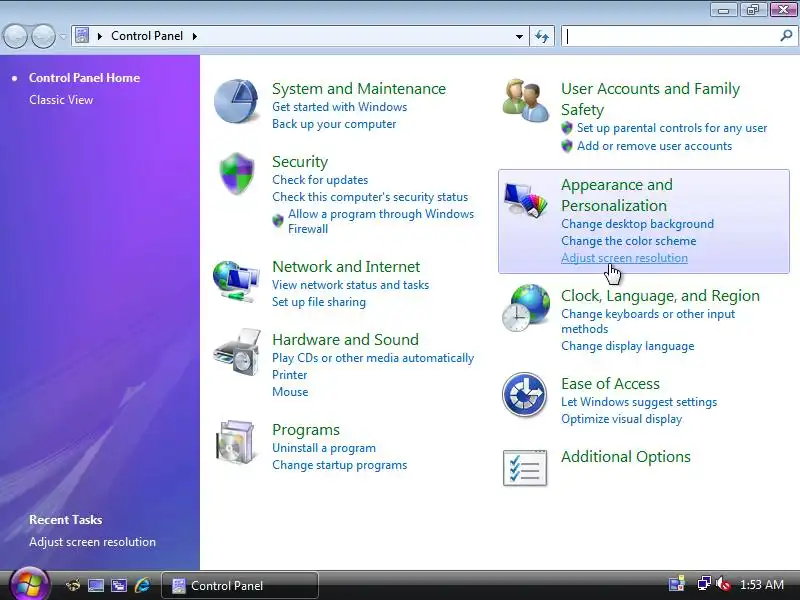Open the Security heading link
This screenshot has width=800, height=600.
point(300,162)
